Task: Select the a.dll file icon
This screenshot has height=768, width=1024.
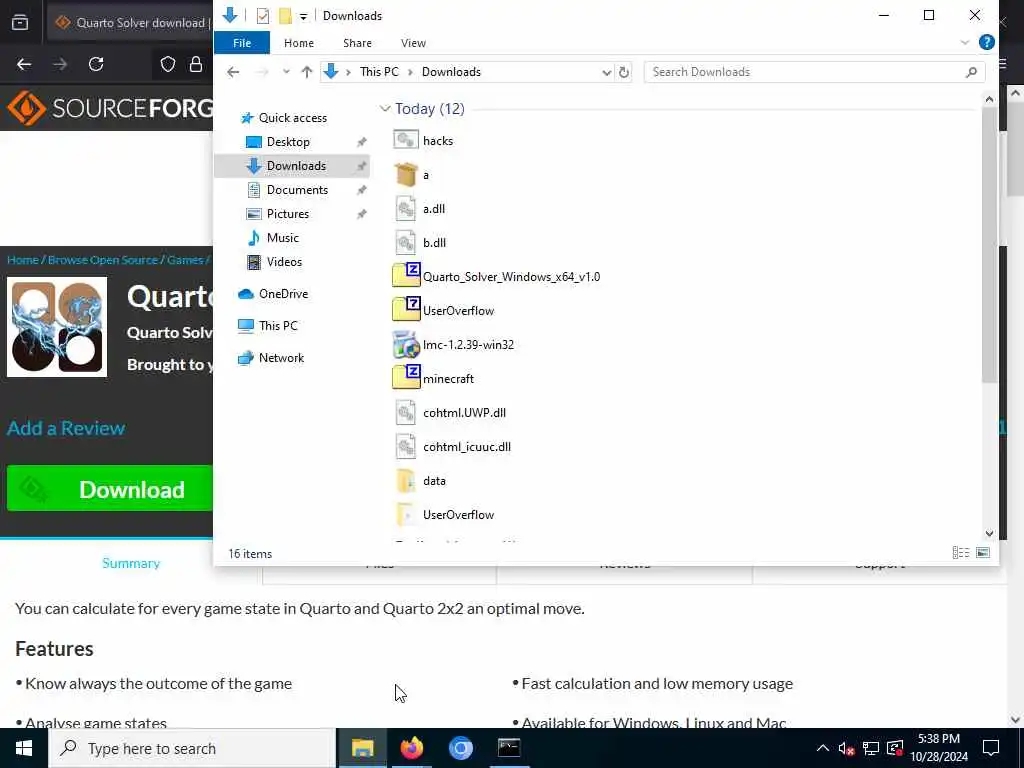Action: (406, 209)
